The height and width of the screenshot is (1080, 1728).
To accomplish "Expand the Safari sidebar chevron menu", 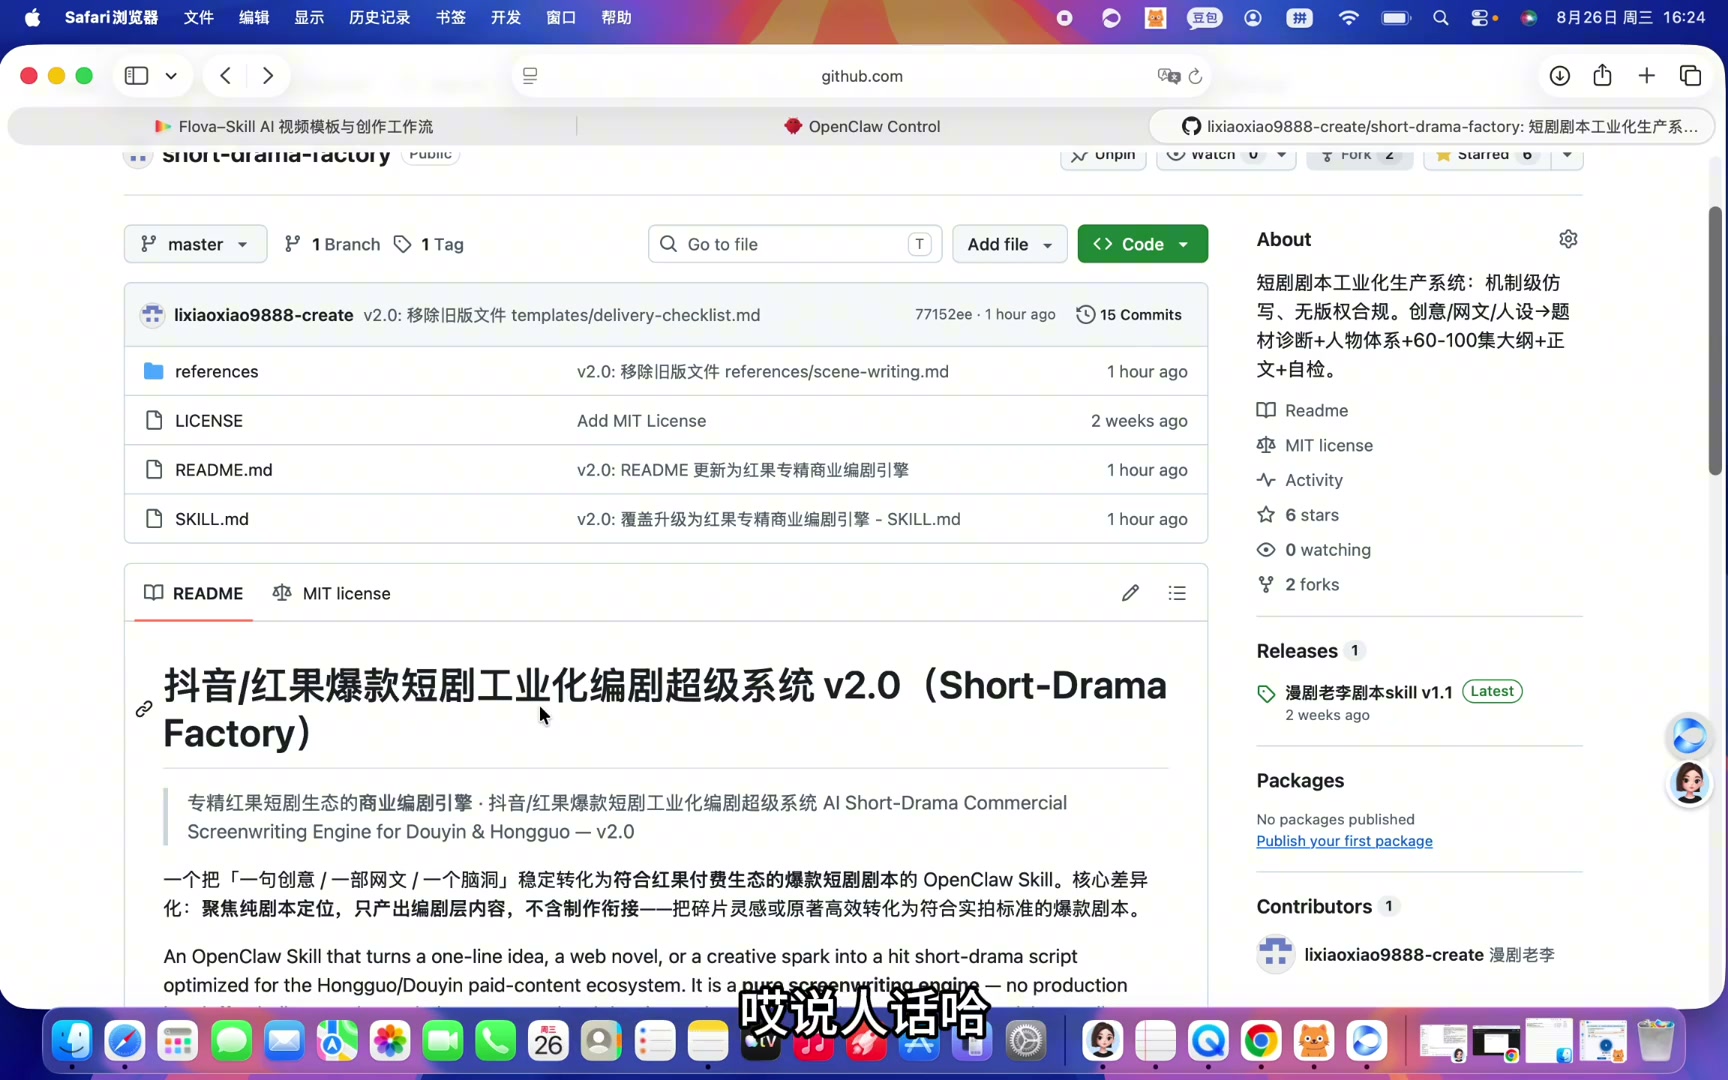I will coord(172,76).
